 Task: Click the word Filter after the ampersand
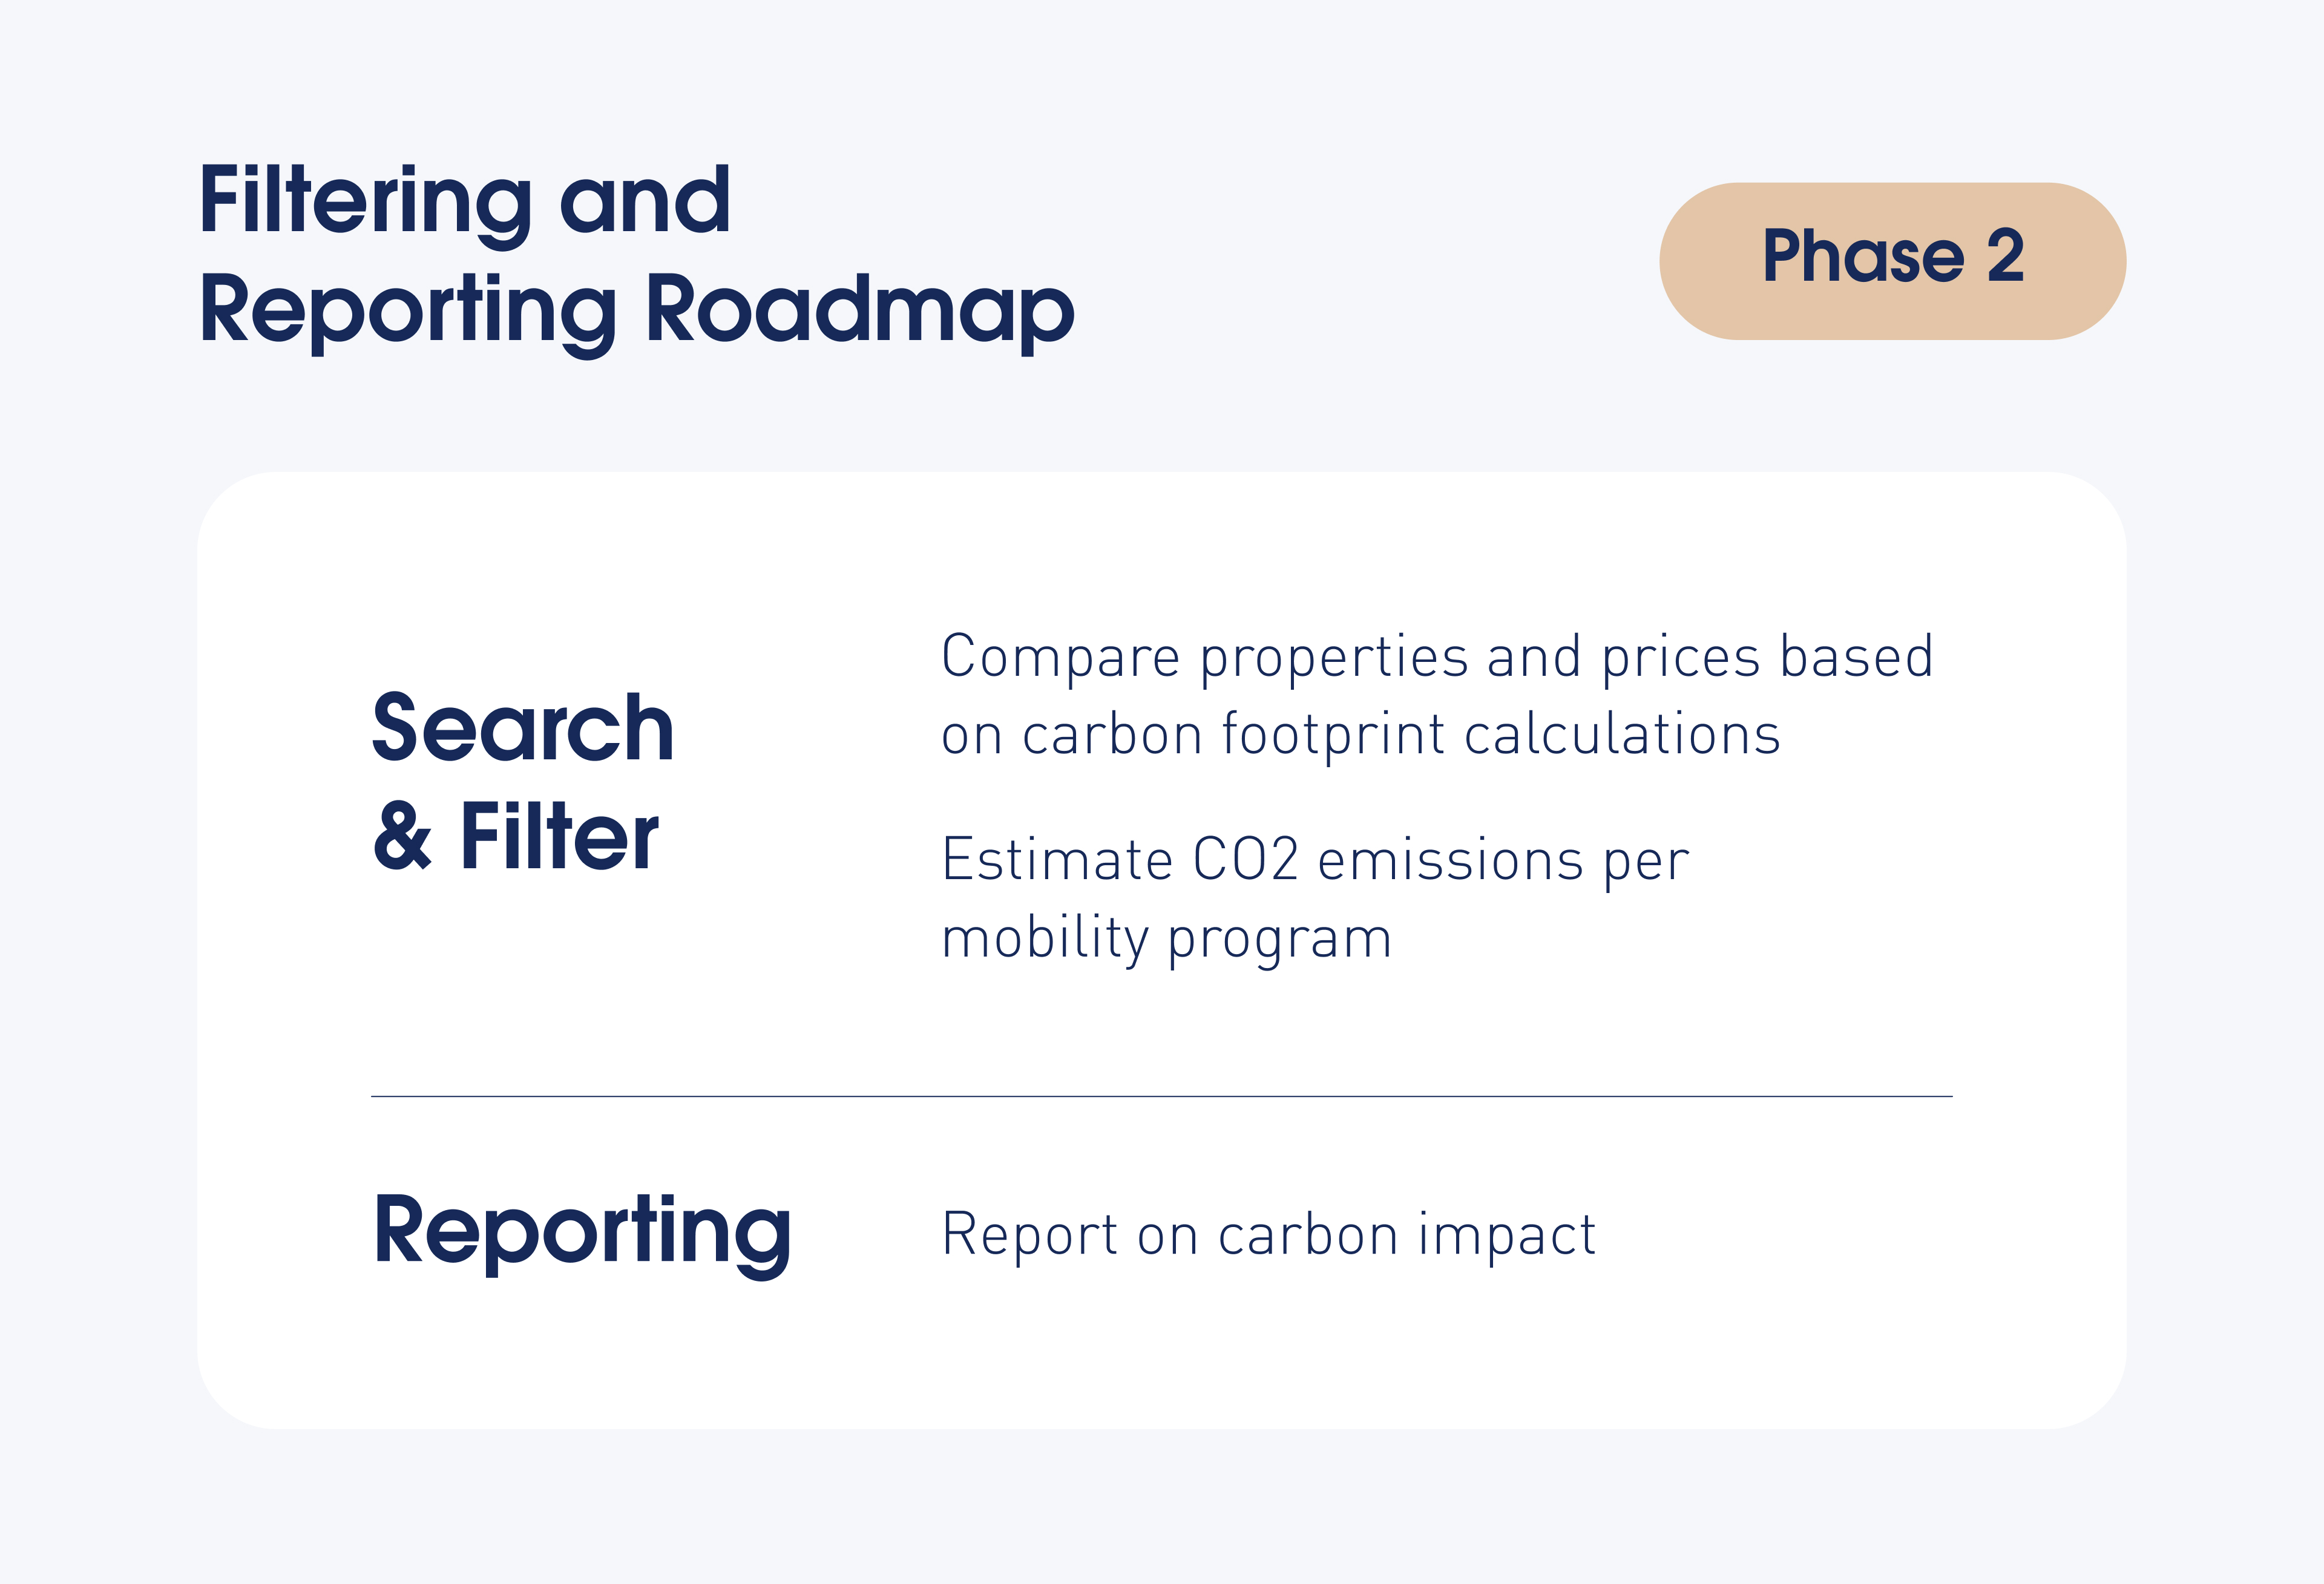(559, 836)
